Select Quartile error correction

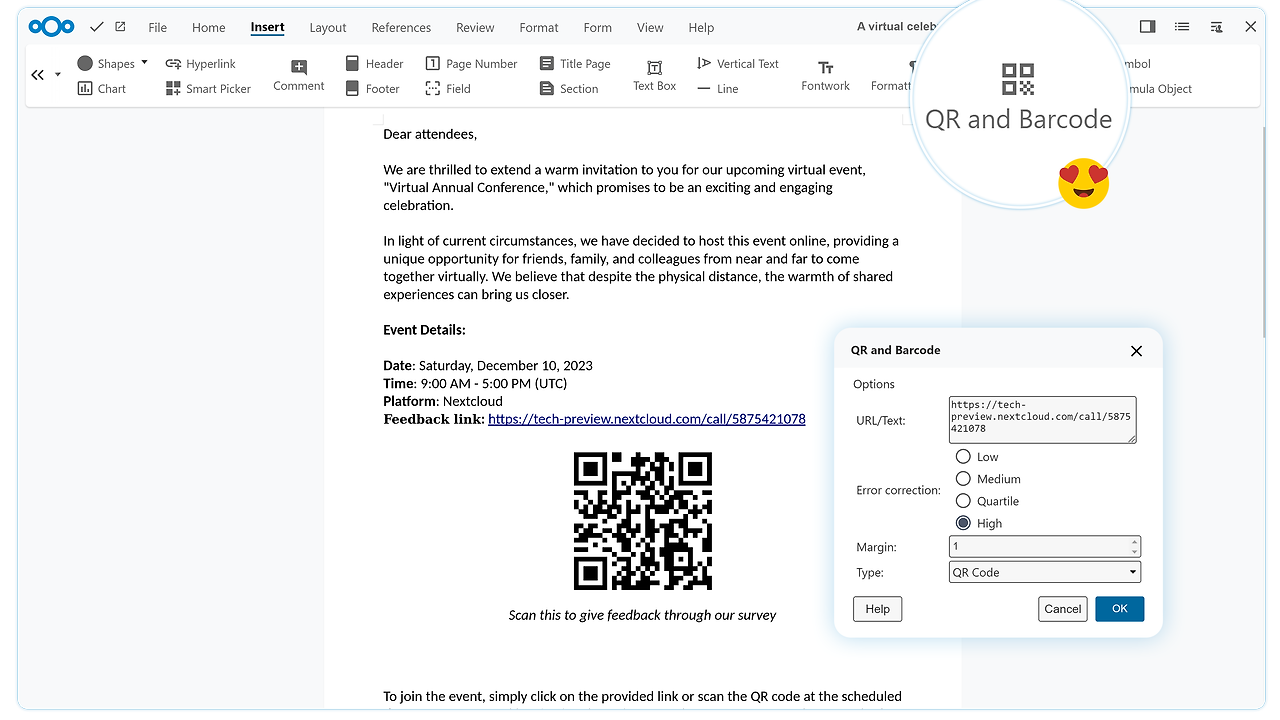point(964,500)
